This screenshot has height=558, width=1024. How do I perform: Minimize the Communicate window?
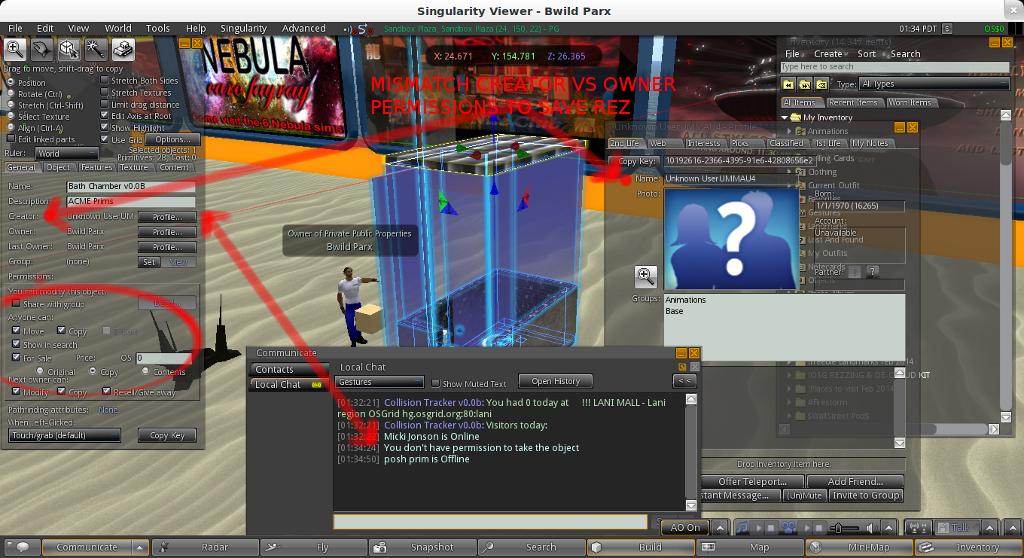click(681, 353)
